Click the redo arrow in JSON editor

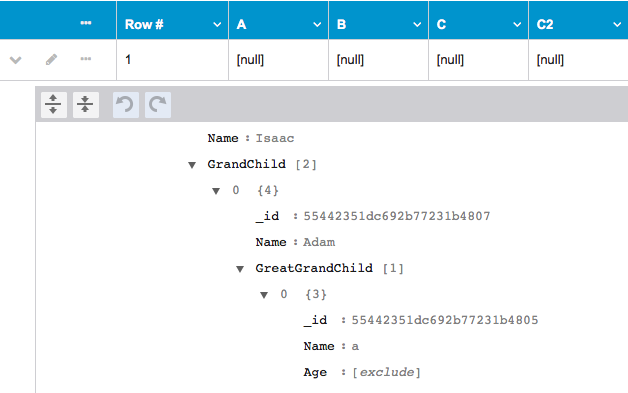click(x=158, y=105)
